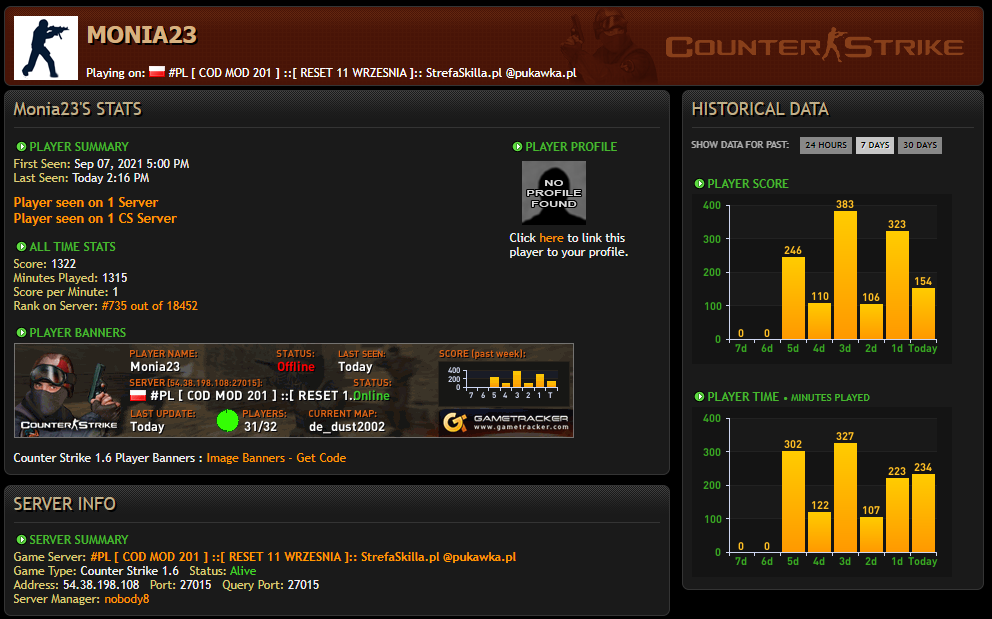
Task: Click the Poland flag in the header
Action: pyautogui.click(x=157, y=72)
